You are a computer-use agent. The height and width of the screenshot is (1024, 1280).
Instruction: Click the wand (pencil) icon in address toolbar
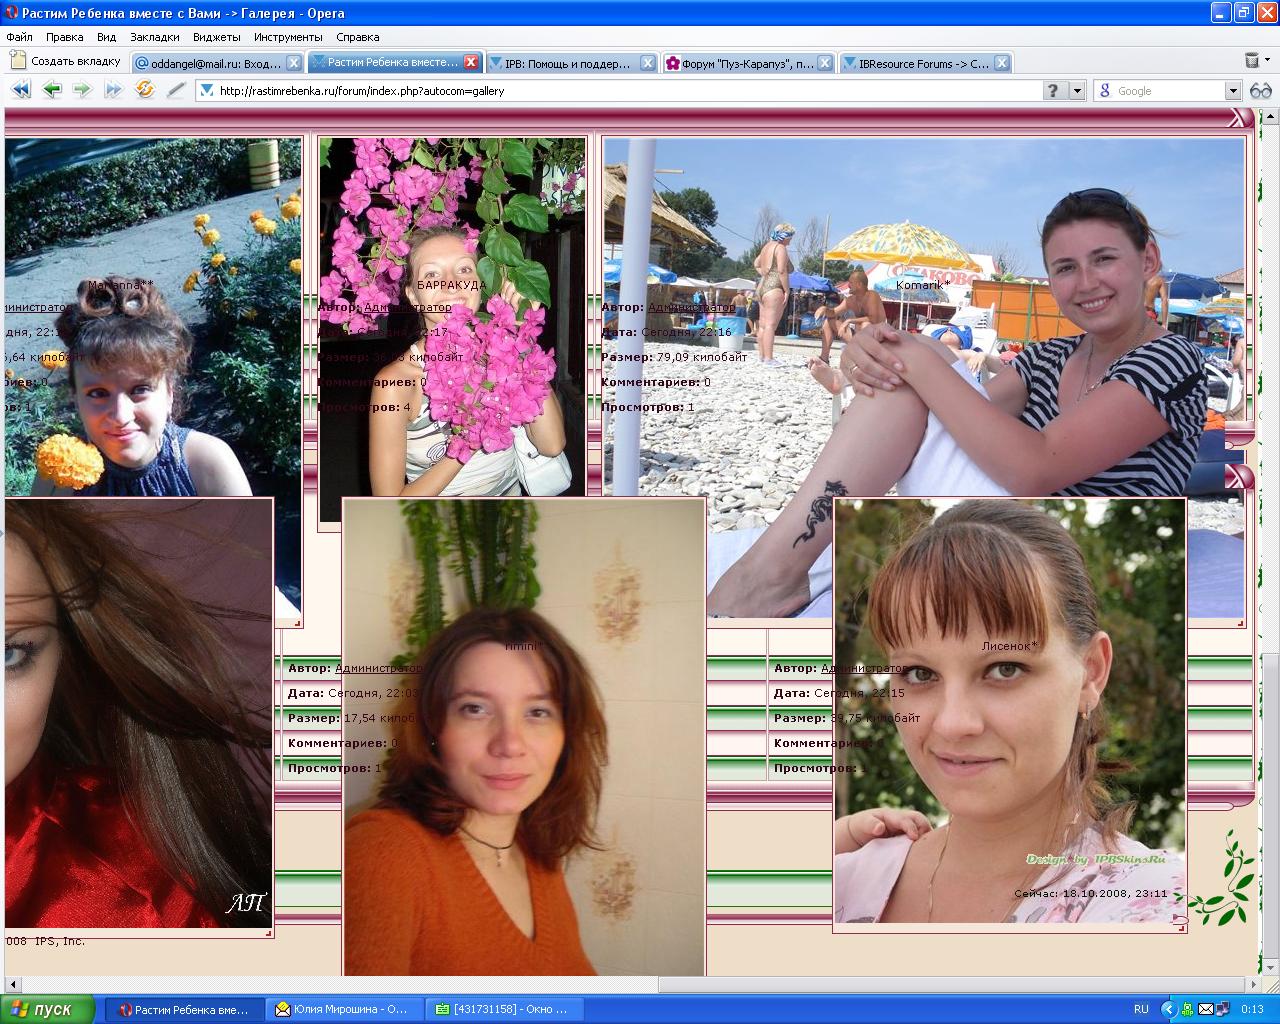[176, 90]
